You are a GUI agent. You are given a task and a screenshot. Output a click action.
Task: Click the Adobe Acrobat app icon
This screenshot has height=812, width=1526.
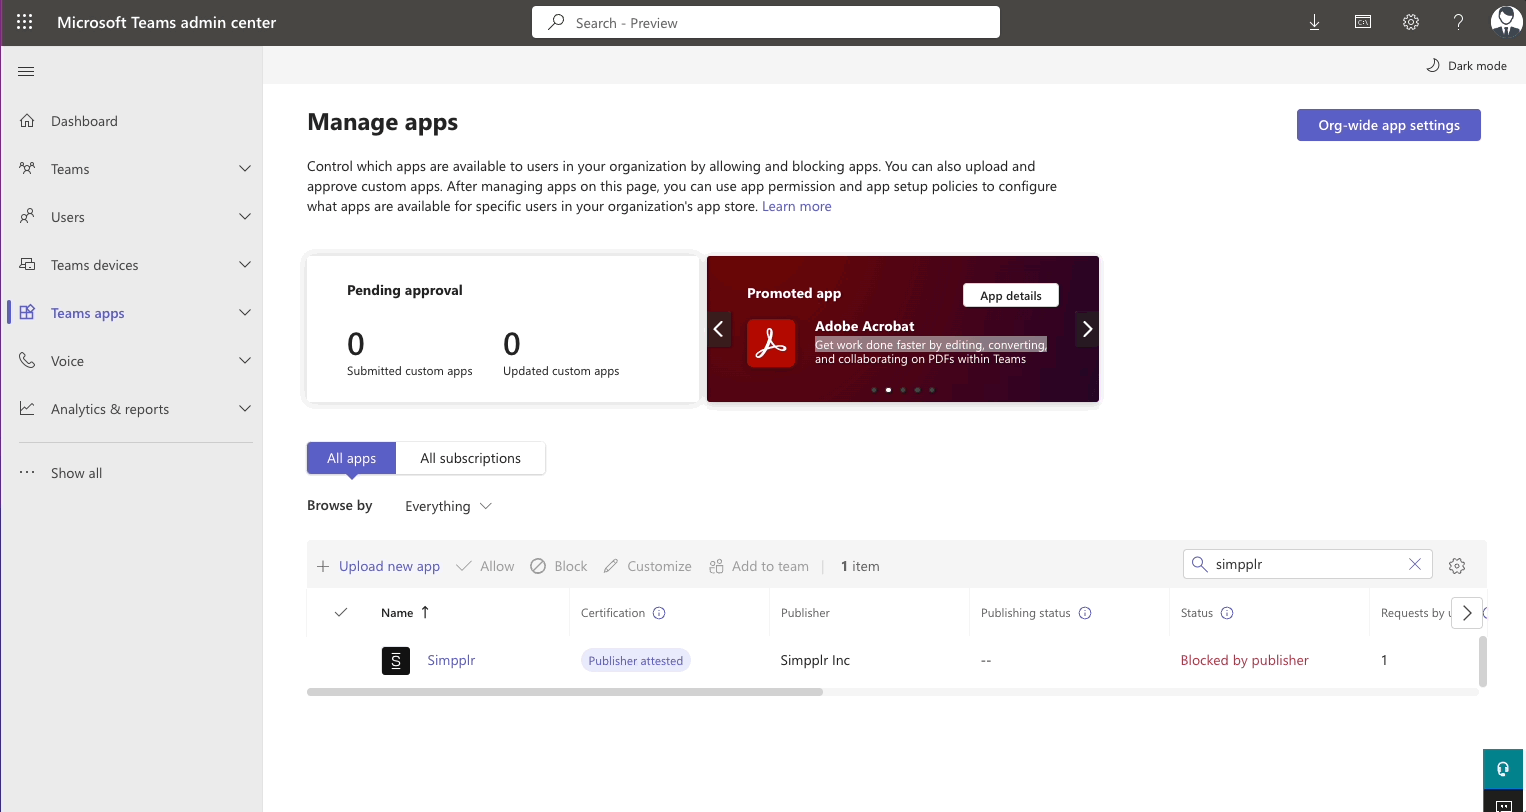771,343
